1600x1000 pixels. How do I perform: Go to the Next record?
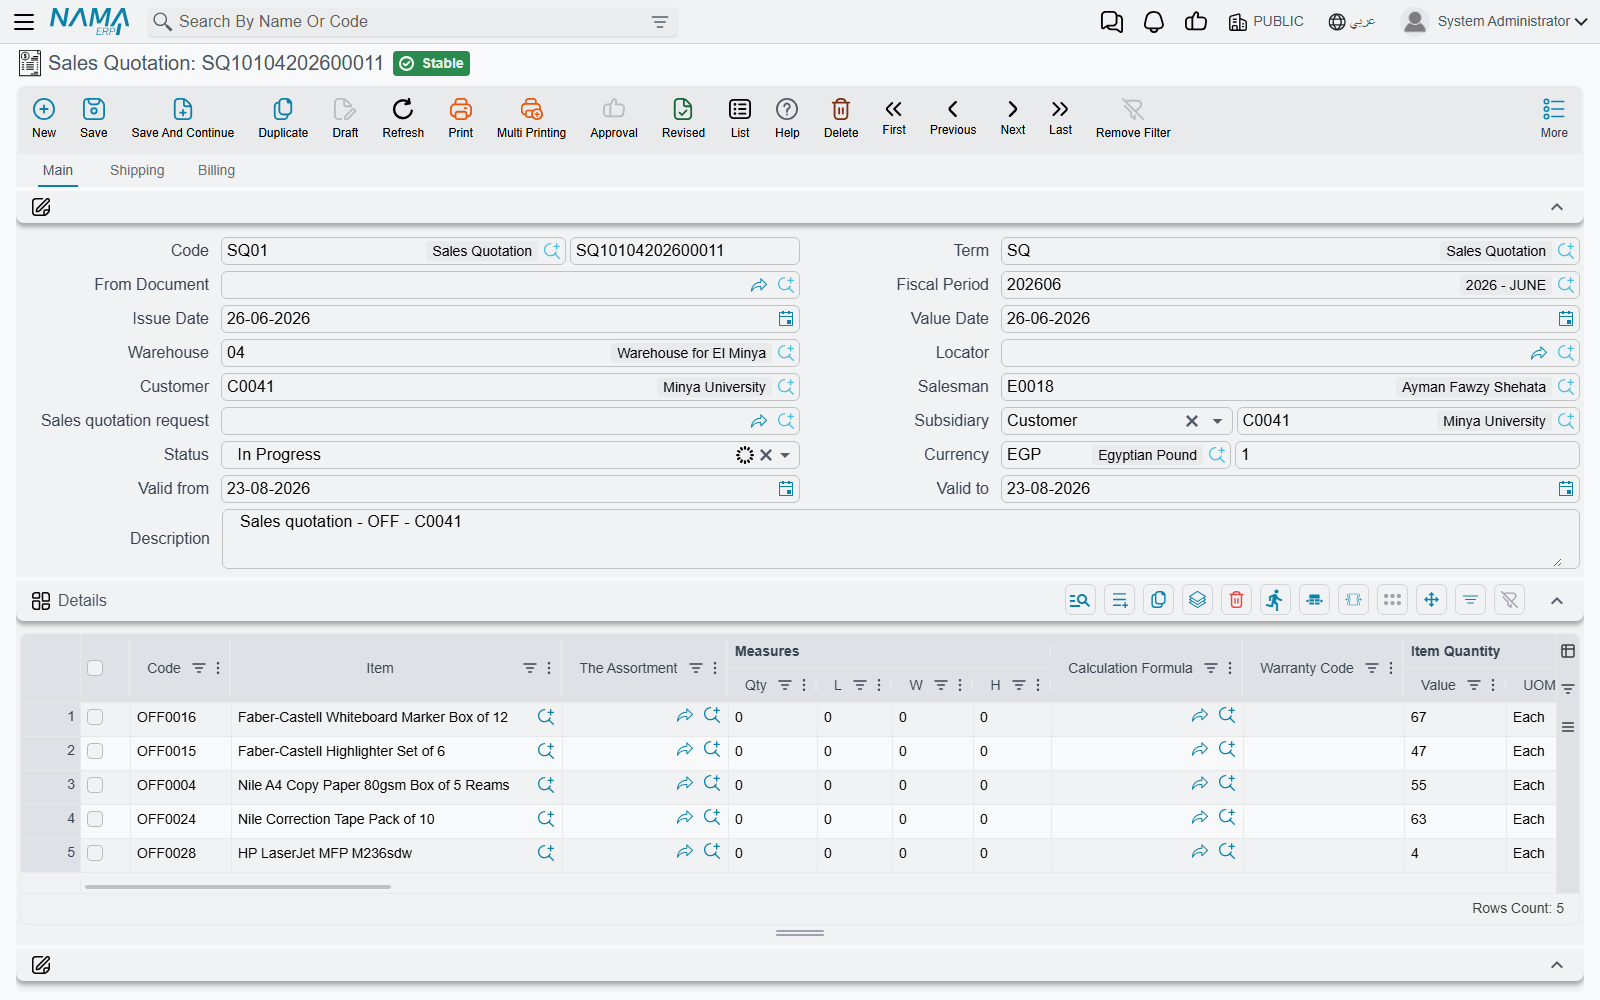[1013, 117]
